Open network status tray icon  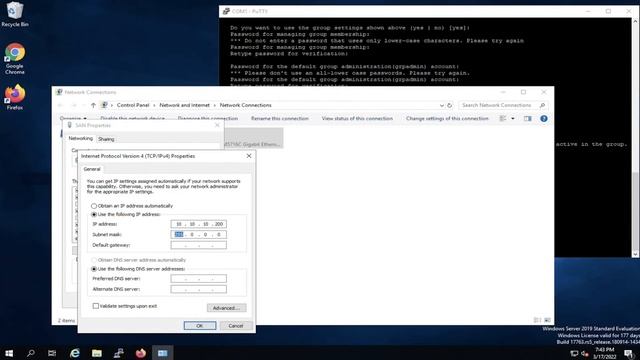coord(574,353)
